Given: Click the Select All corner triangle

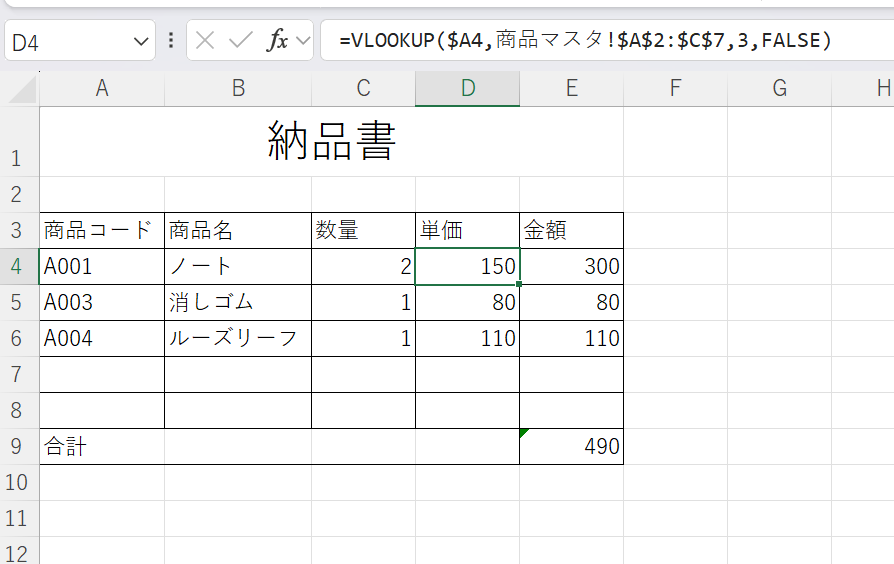Looking at the screenshot, I should [23, 89].
